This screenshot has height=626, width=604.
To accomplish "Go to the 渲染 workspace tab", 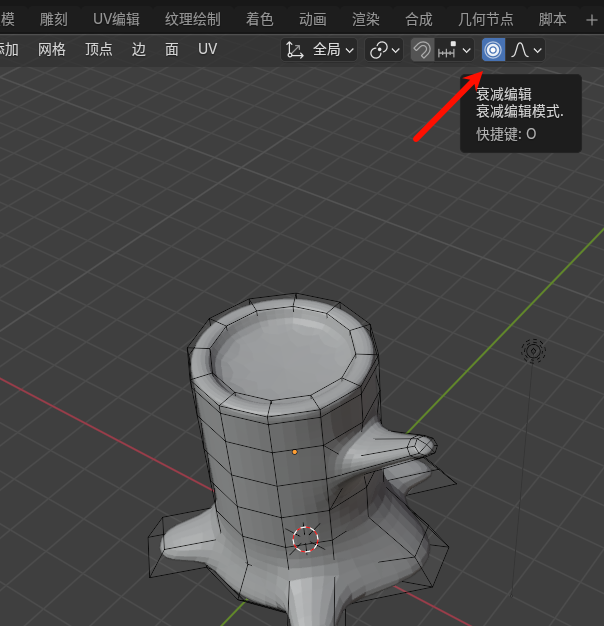I will (x=365, y=19).
